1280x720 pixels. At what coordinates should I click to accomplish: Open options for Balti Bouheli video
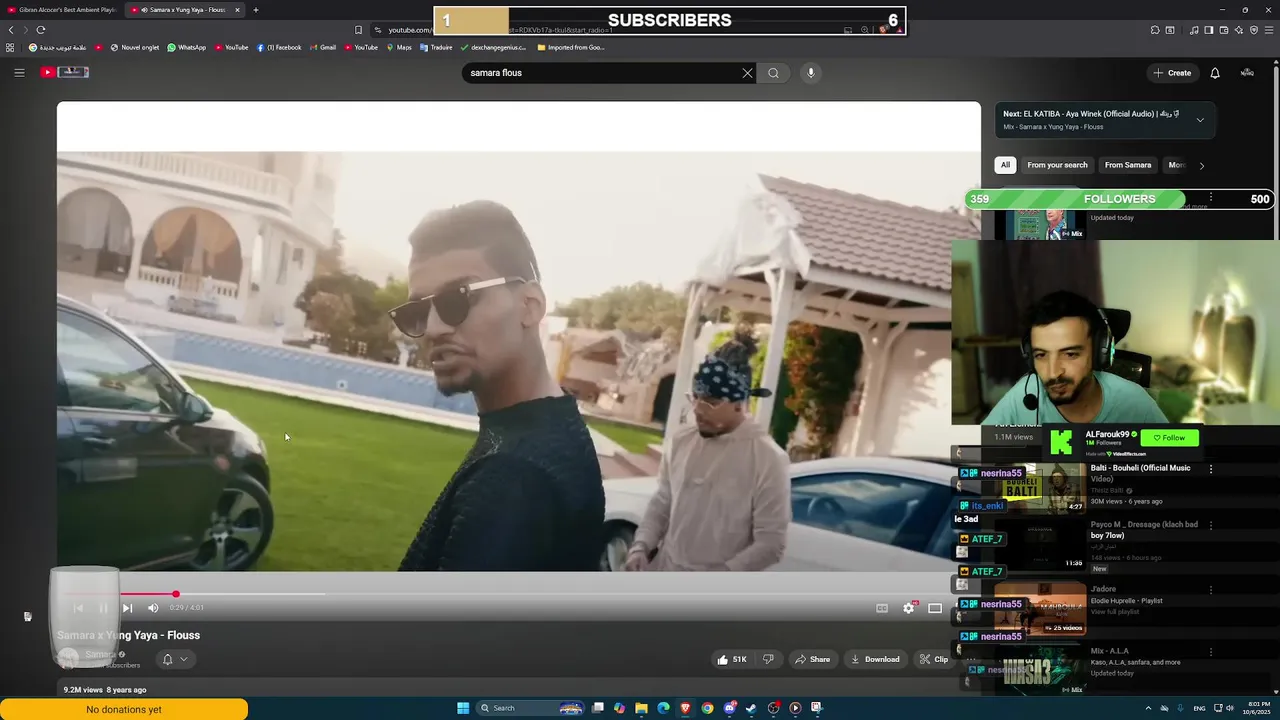[x=1211, y=469]
